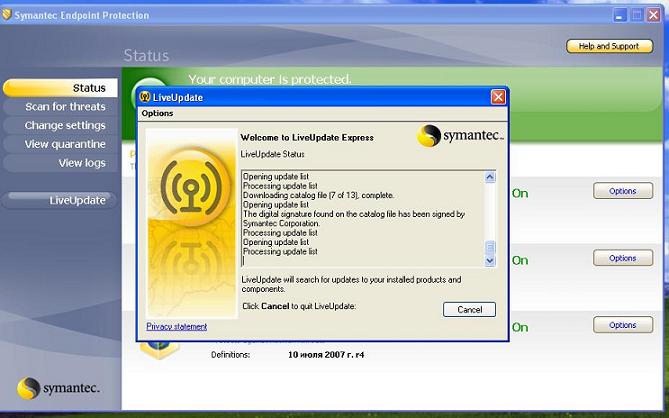
Task: Launch LiveUpdate from the sidebar
Action: [59, 200]
